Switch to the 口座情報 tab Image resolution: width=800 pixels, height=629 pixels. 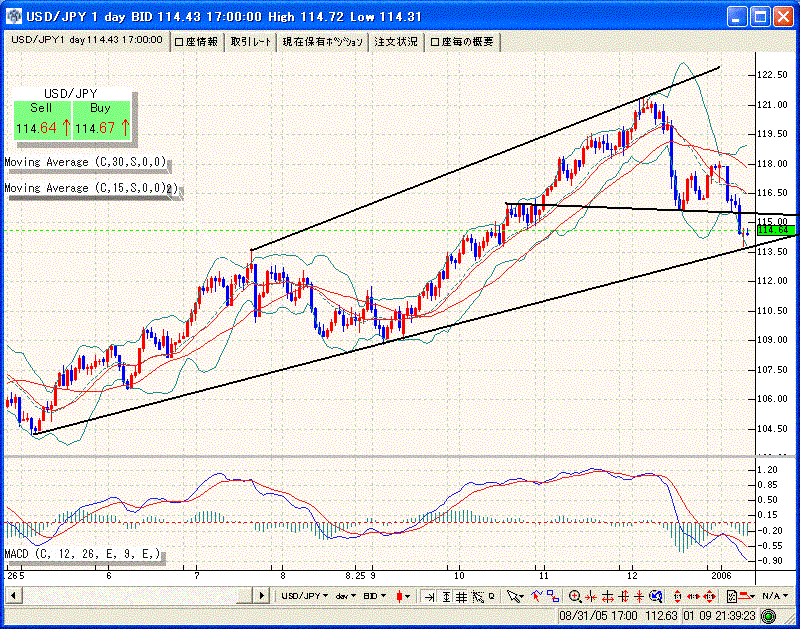tap(196, 42)
